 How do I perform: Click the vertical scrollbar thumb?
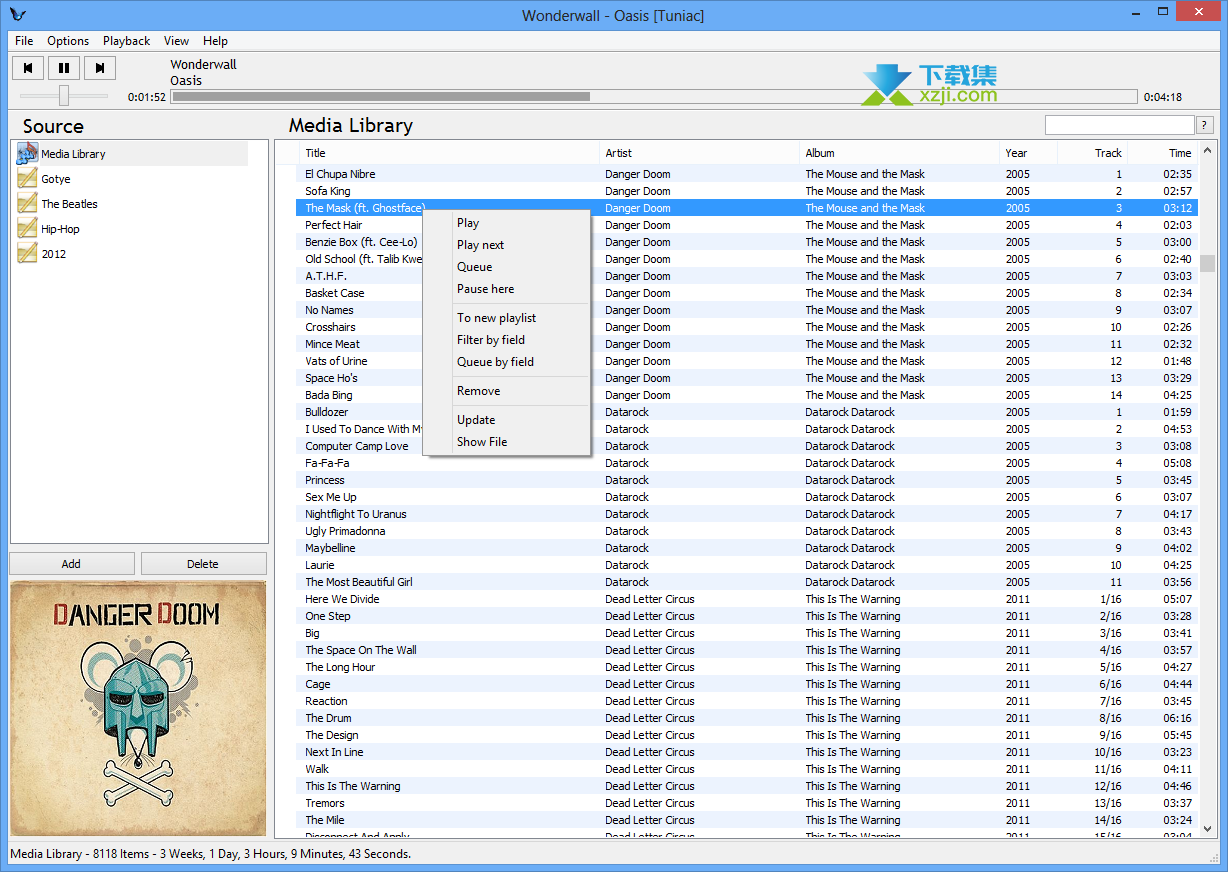pyautogui.click(x=1208, y=263)
